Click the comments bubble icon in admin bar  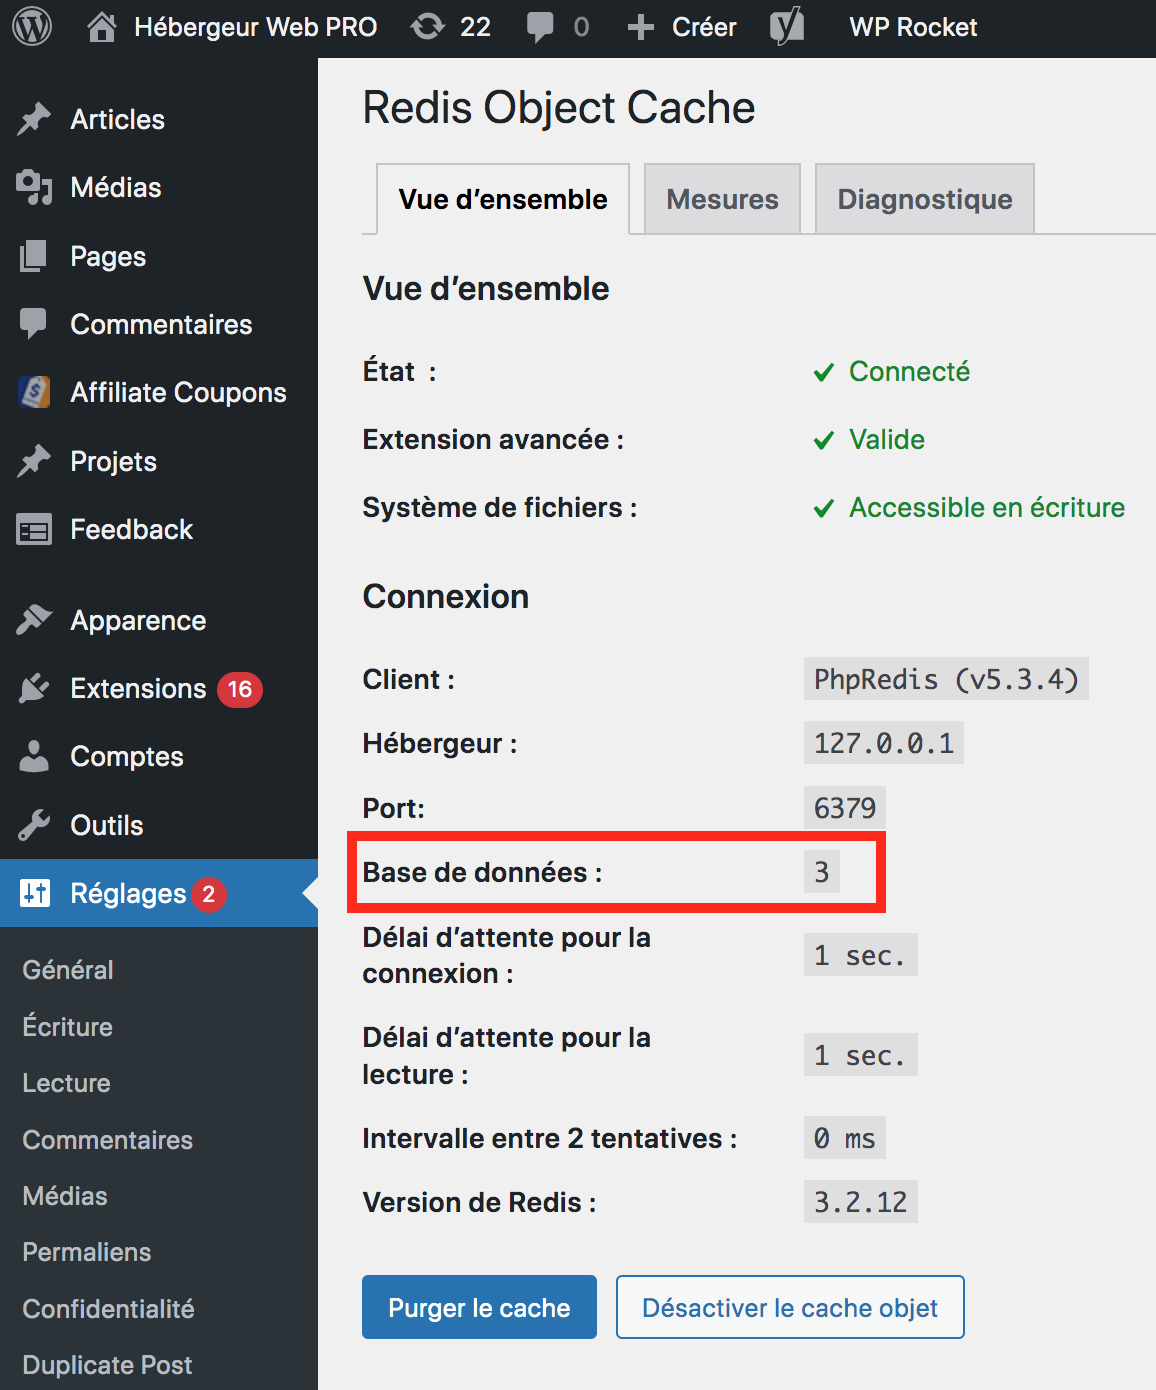(541, 27)
